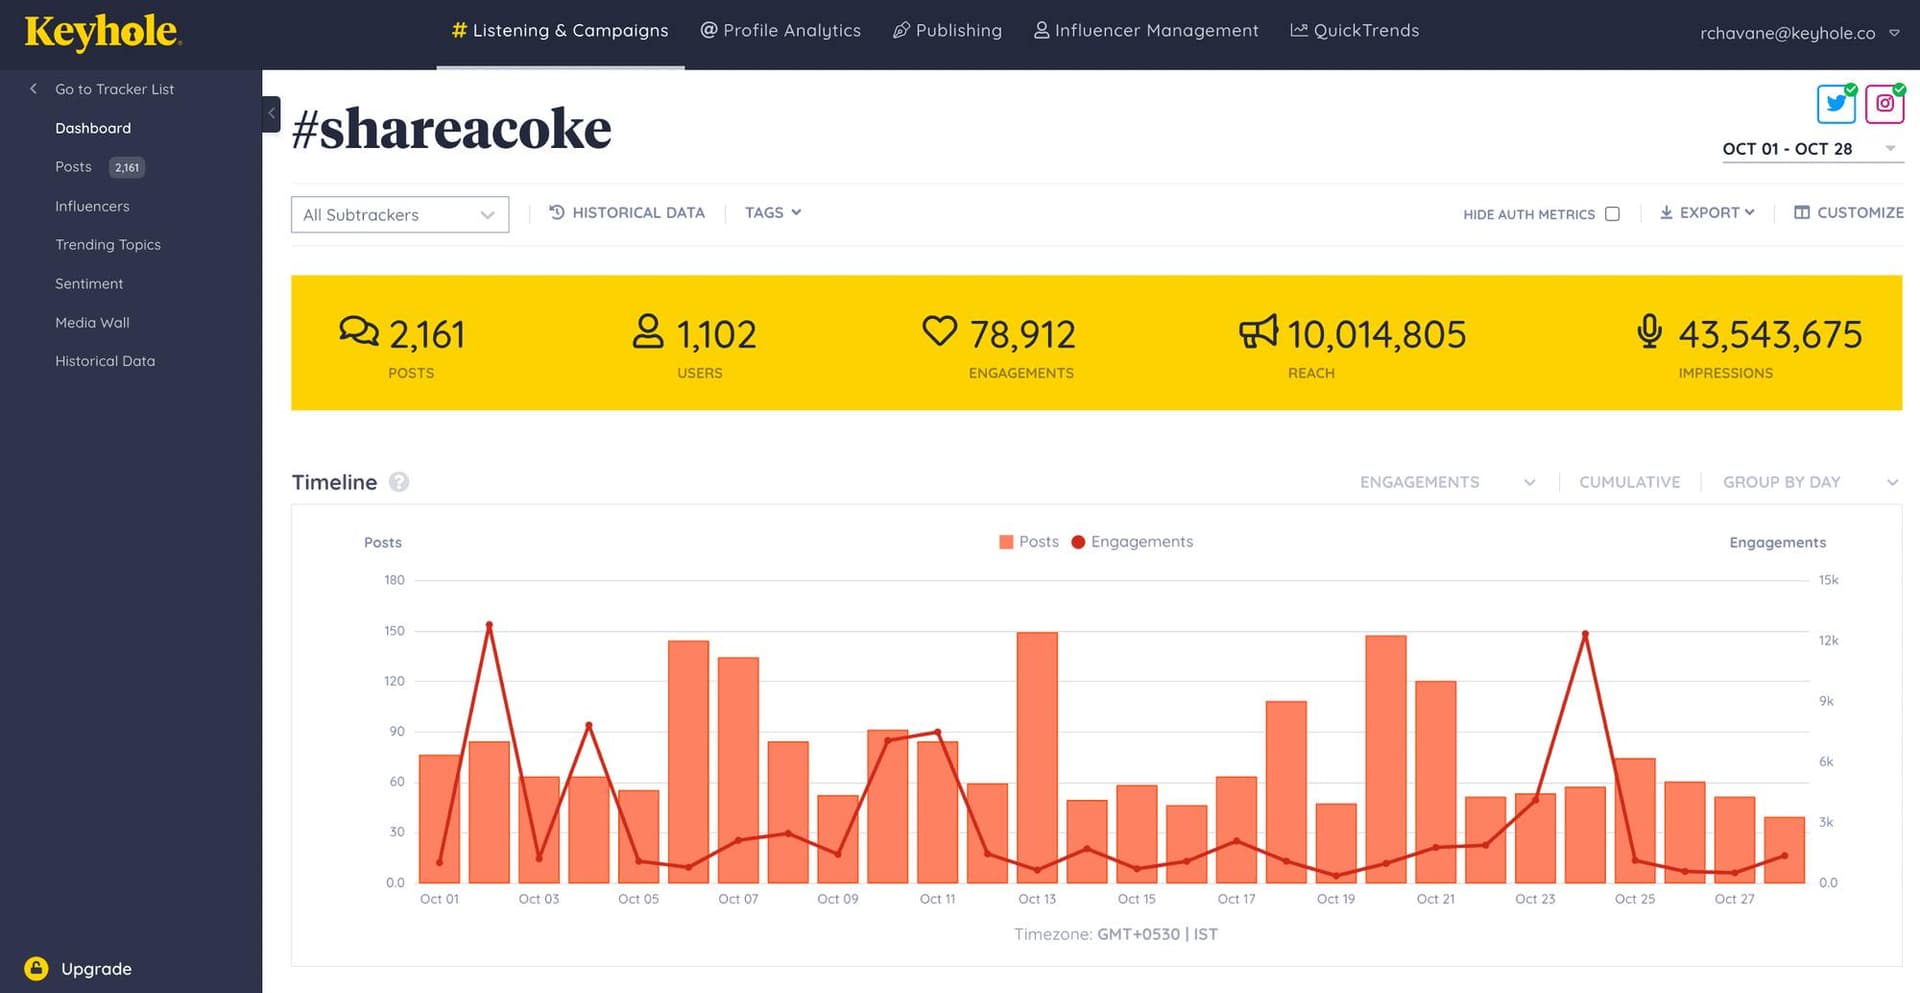Open the Instagram account connection icon
Viewport: 1920px width, 993px height.
pos(1884,103)
